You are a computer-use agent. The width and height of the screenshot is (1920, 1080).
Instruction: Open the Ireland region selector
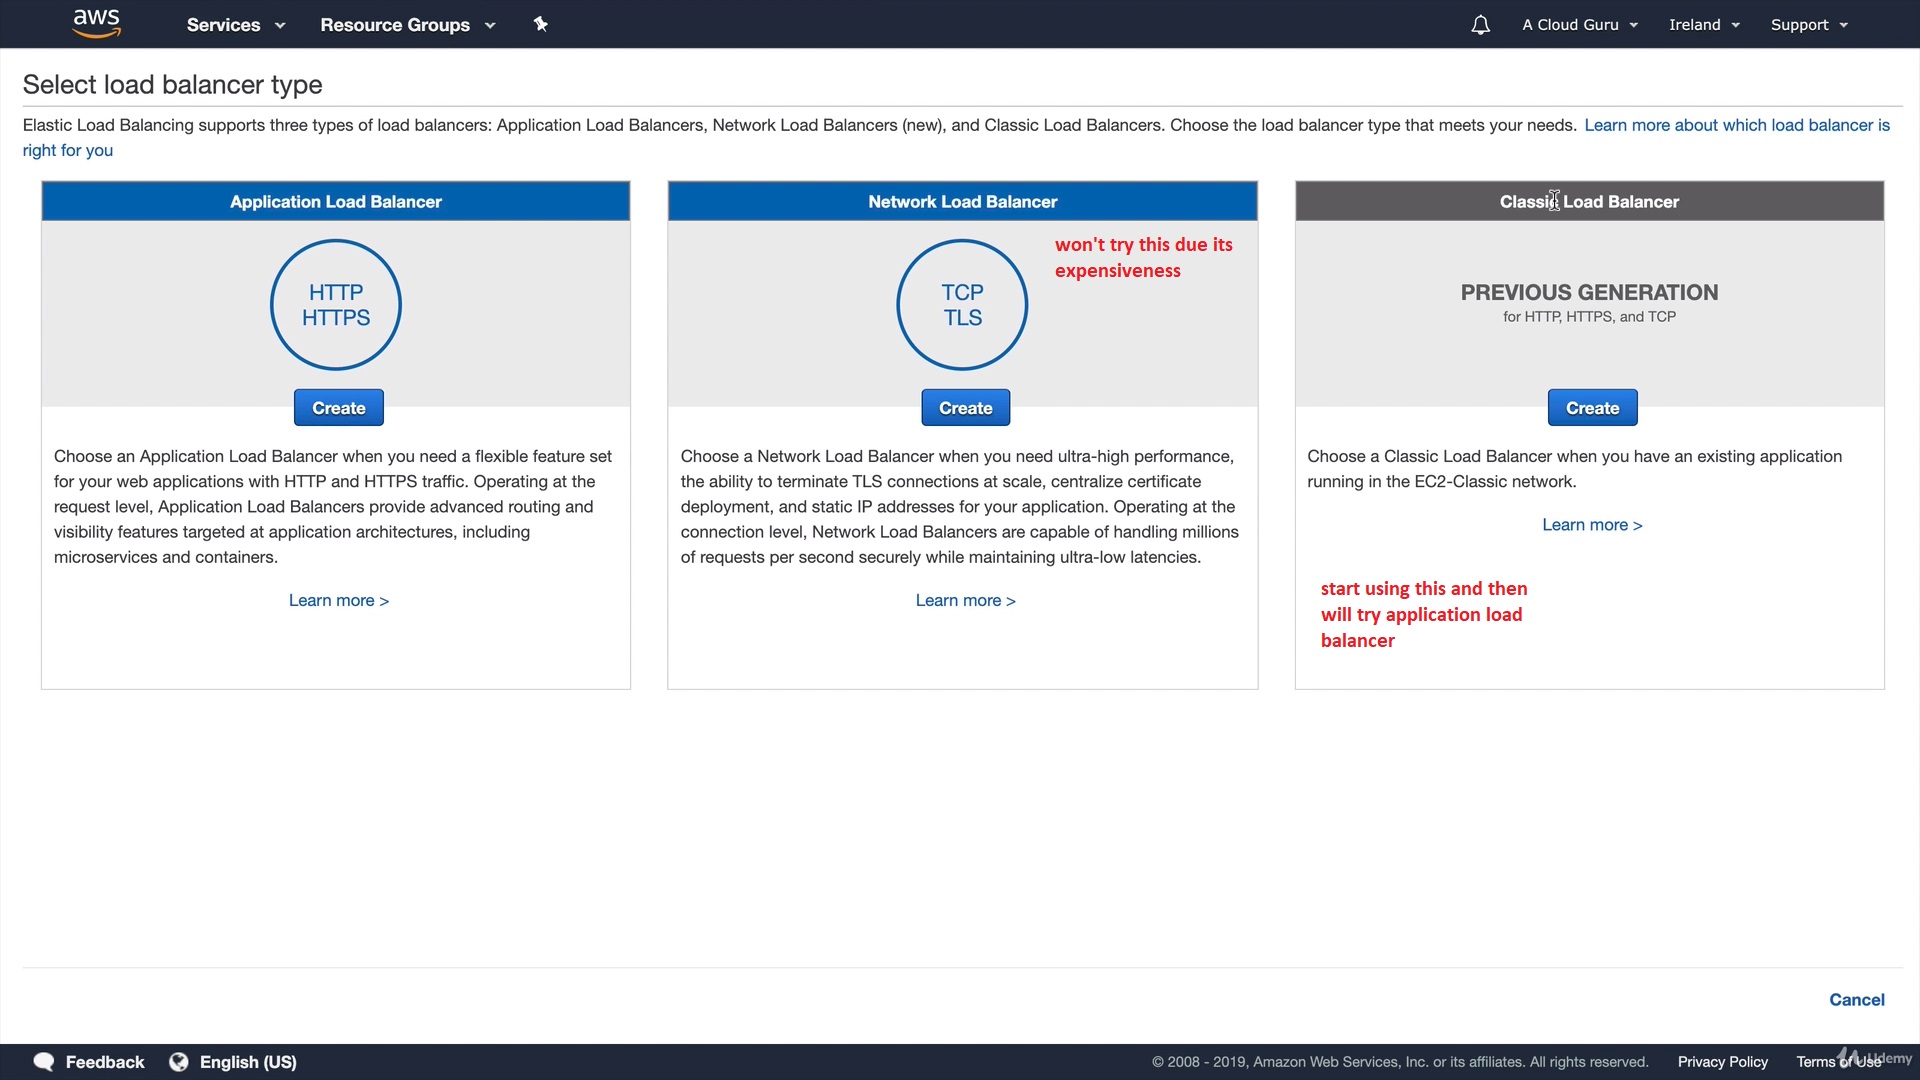[1704, 25]
